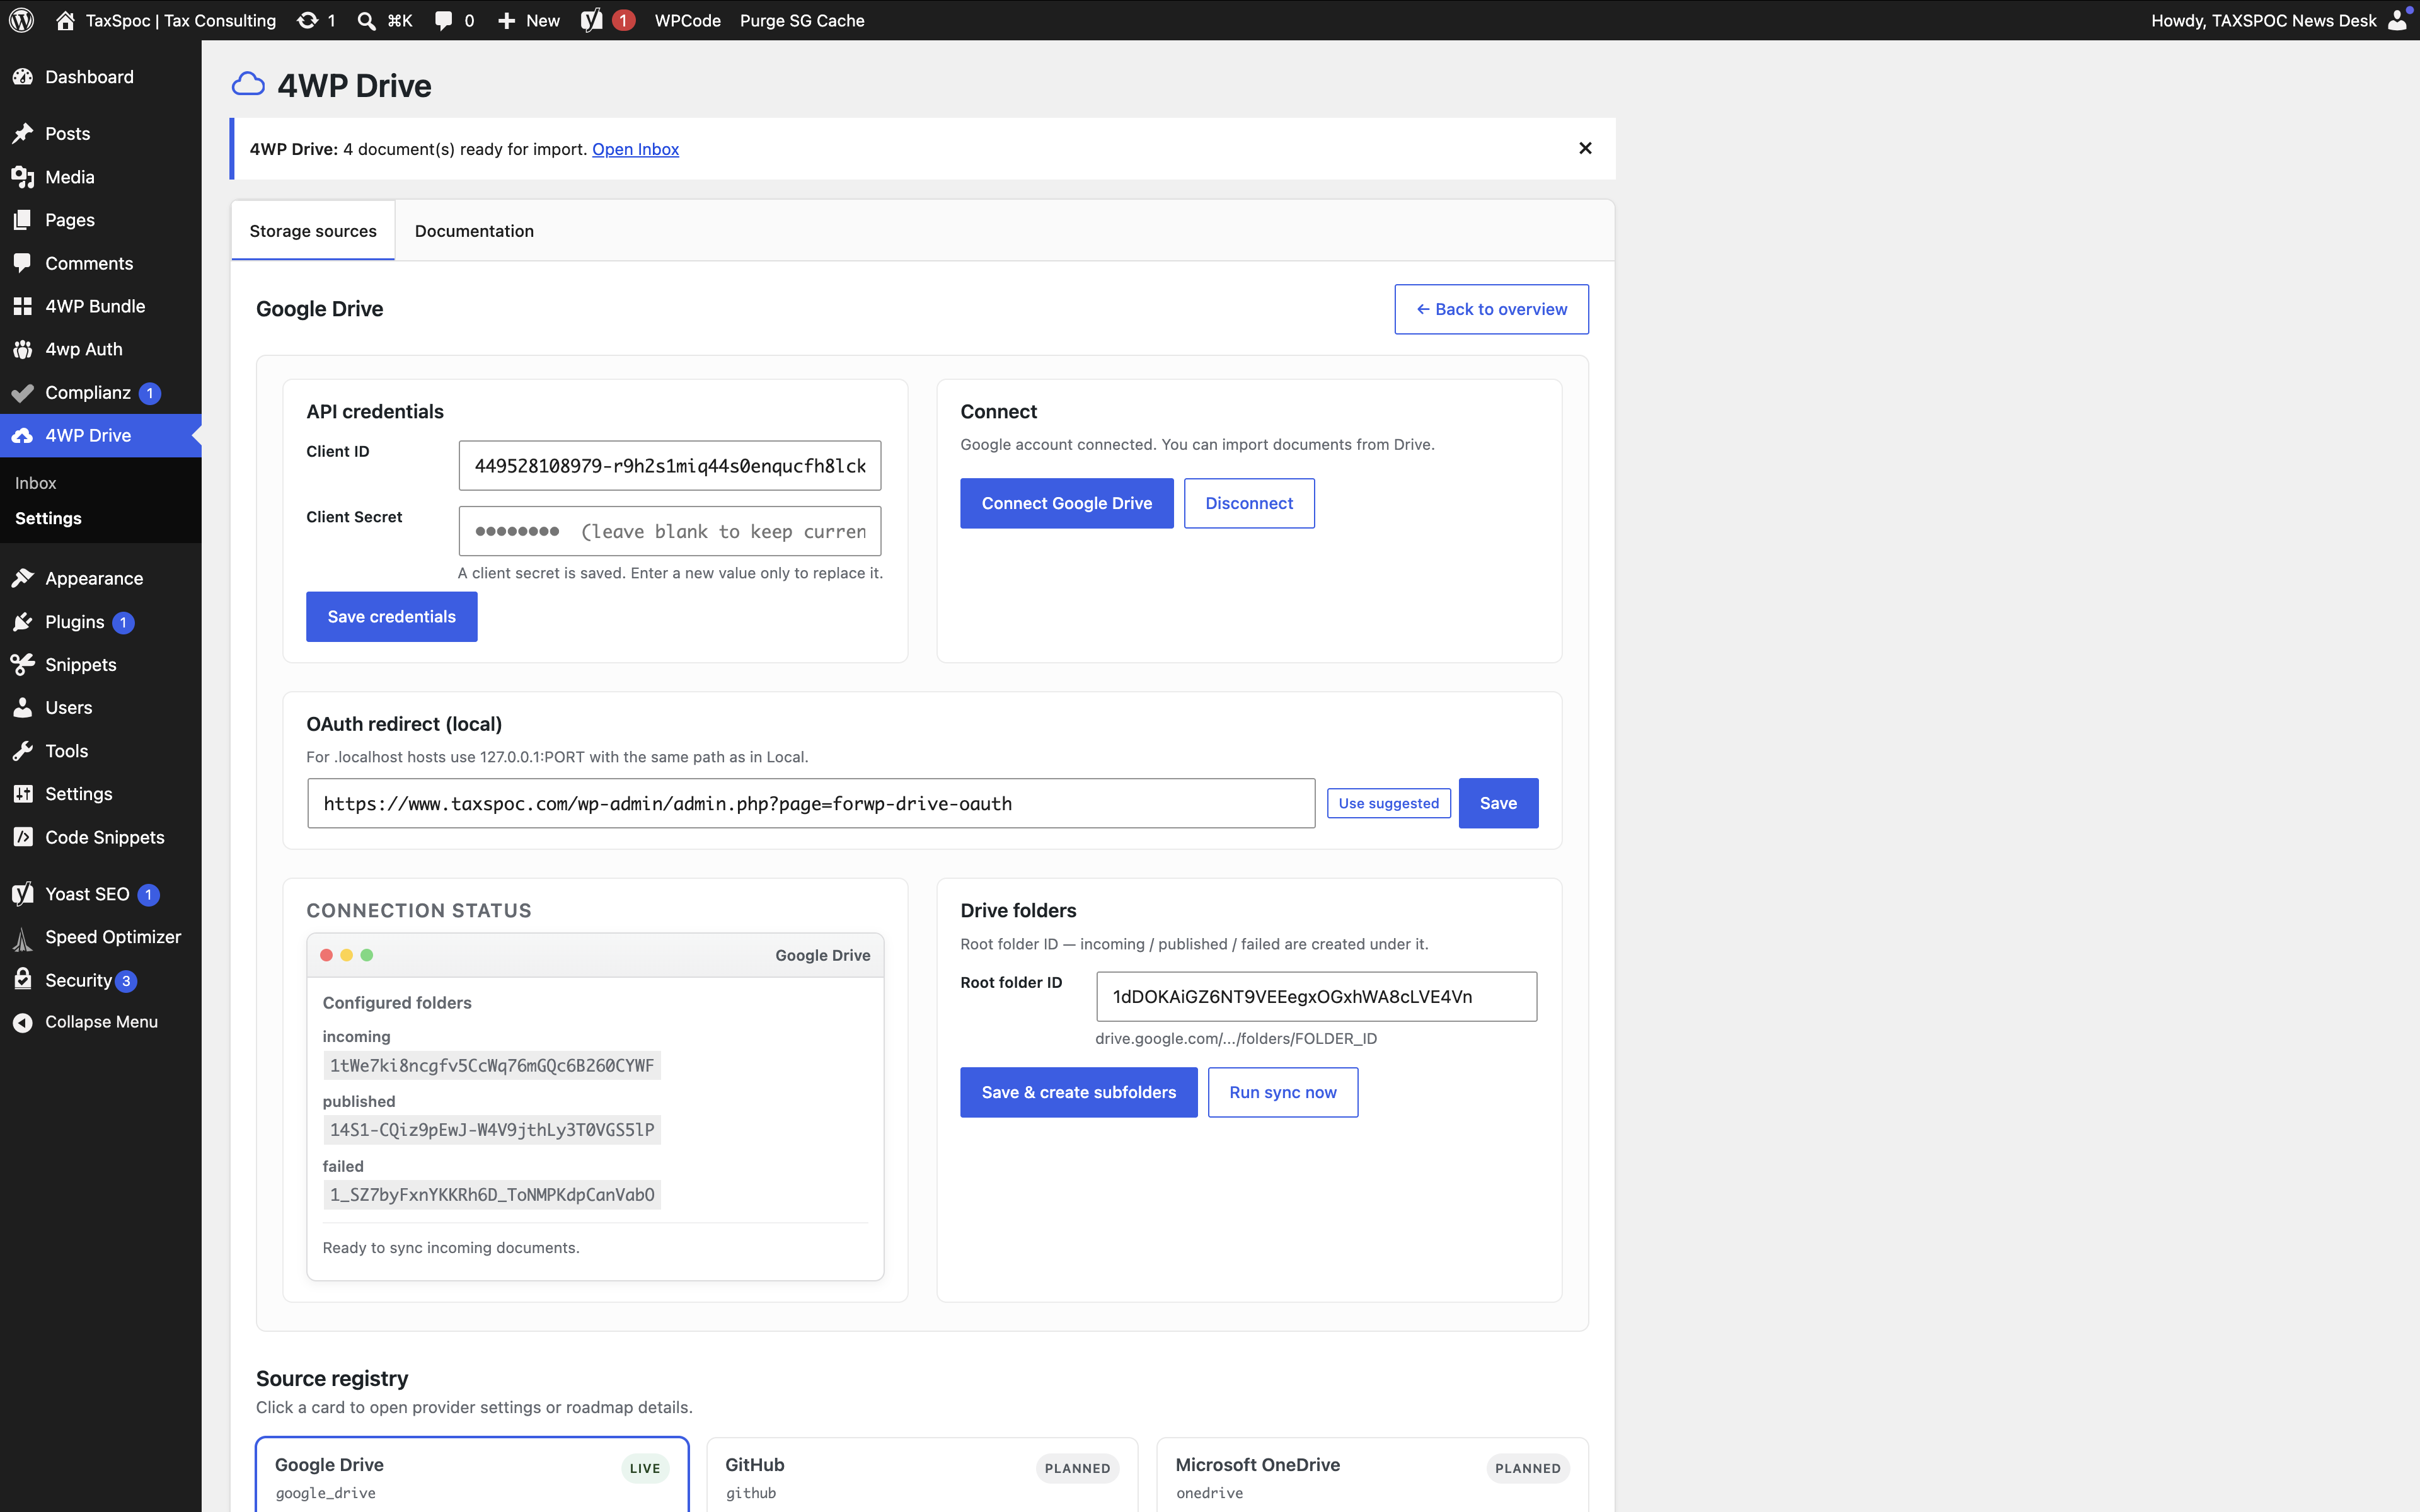2420x1512 pixels.
Task: Select Purge SG Cache in admin bar
Action: tap(802, 20)
